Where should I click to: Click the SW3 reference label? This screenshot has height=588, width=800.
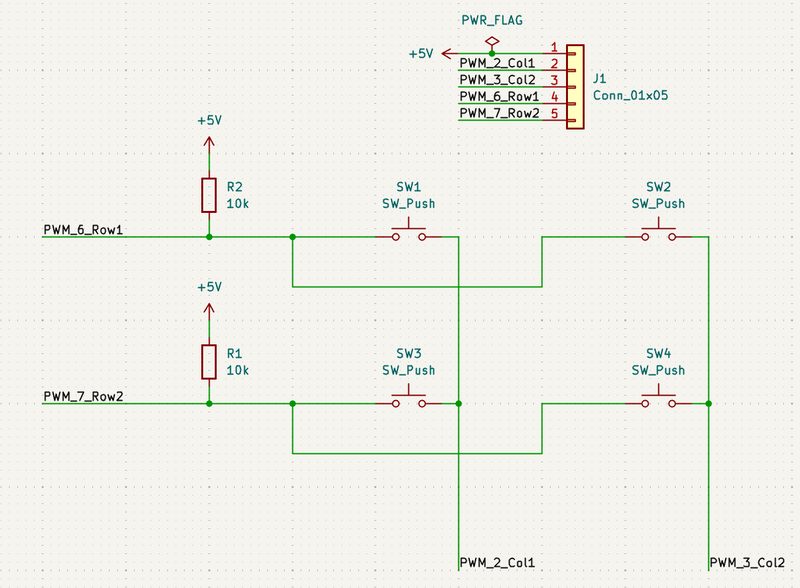pos(409,354)
